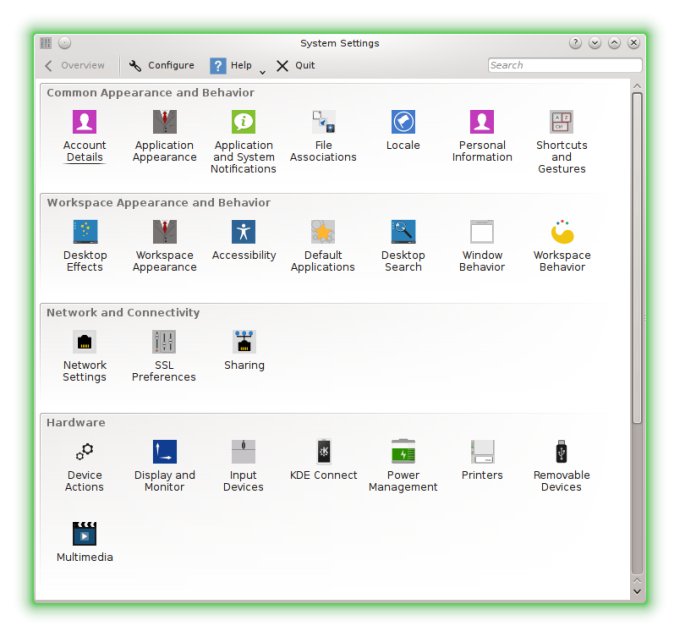Click the scroll down arrow of the scrollbar

click(637, 592)
